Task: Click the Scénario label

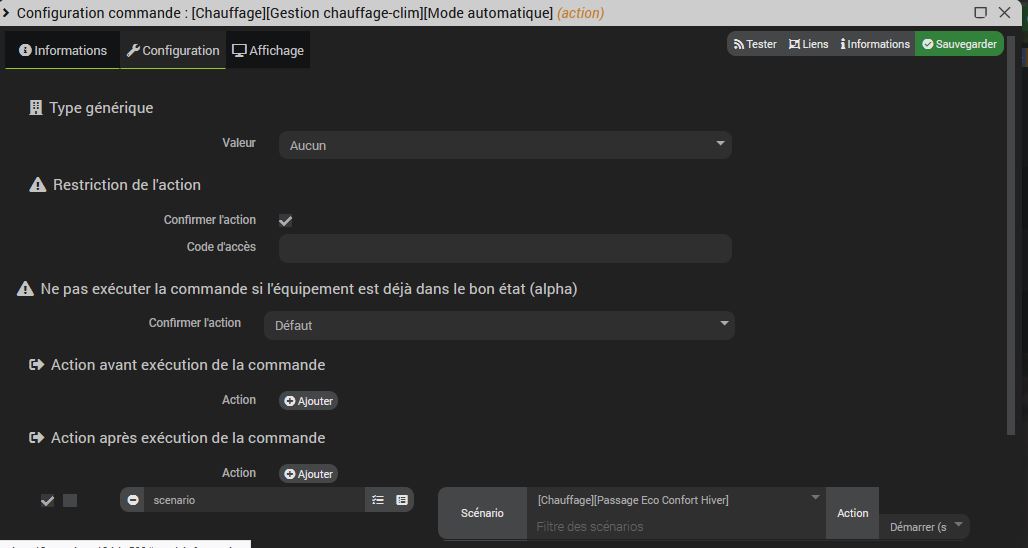Action: point(482,513)
